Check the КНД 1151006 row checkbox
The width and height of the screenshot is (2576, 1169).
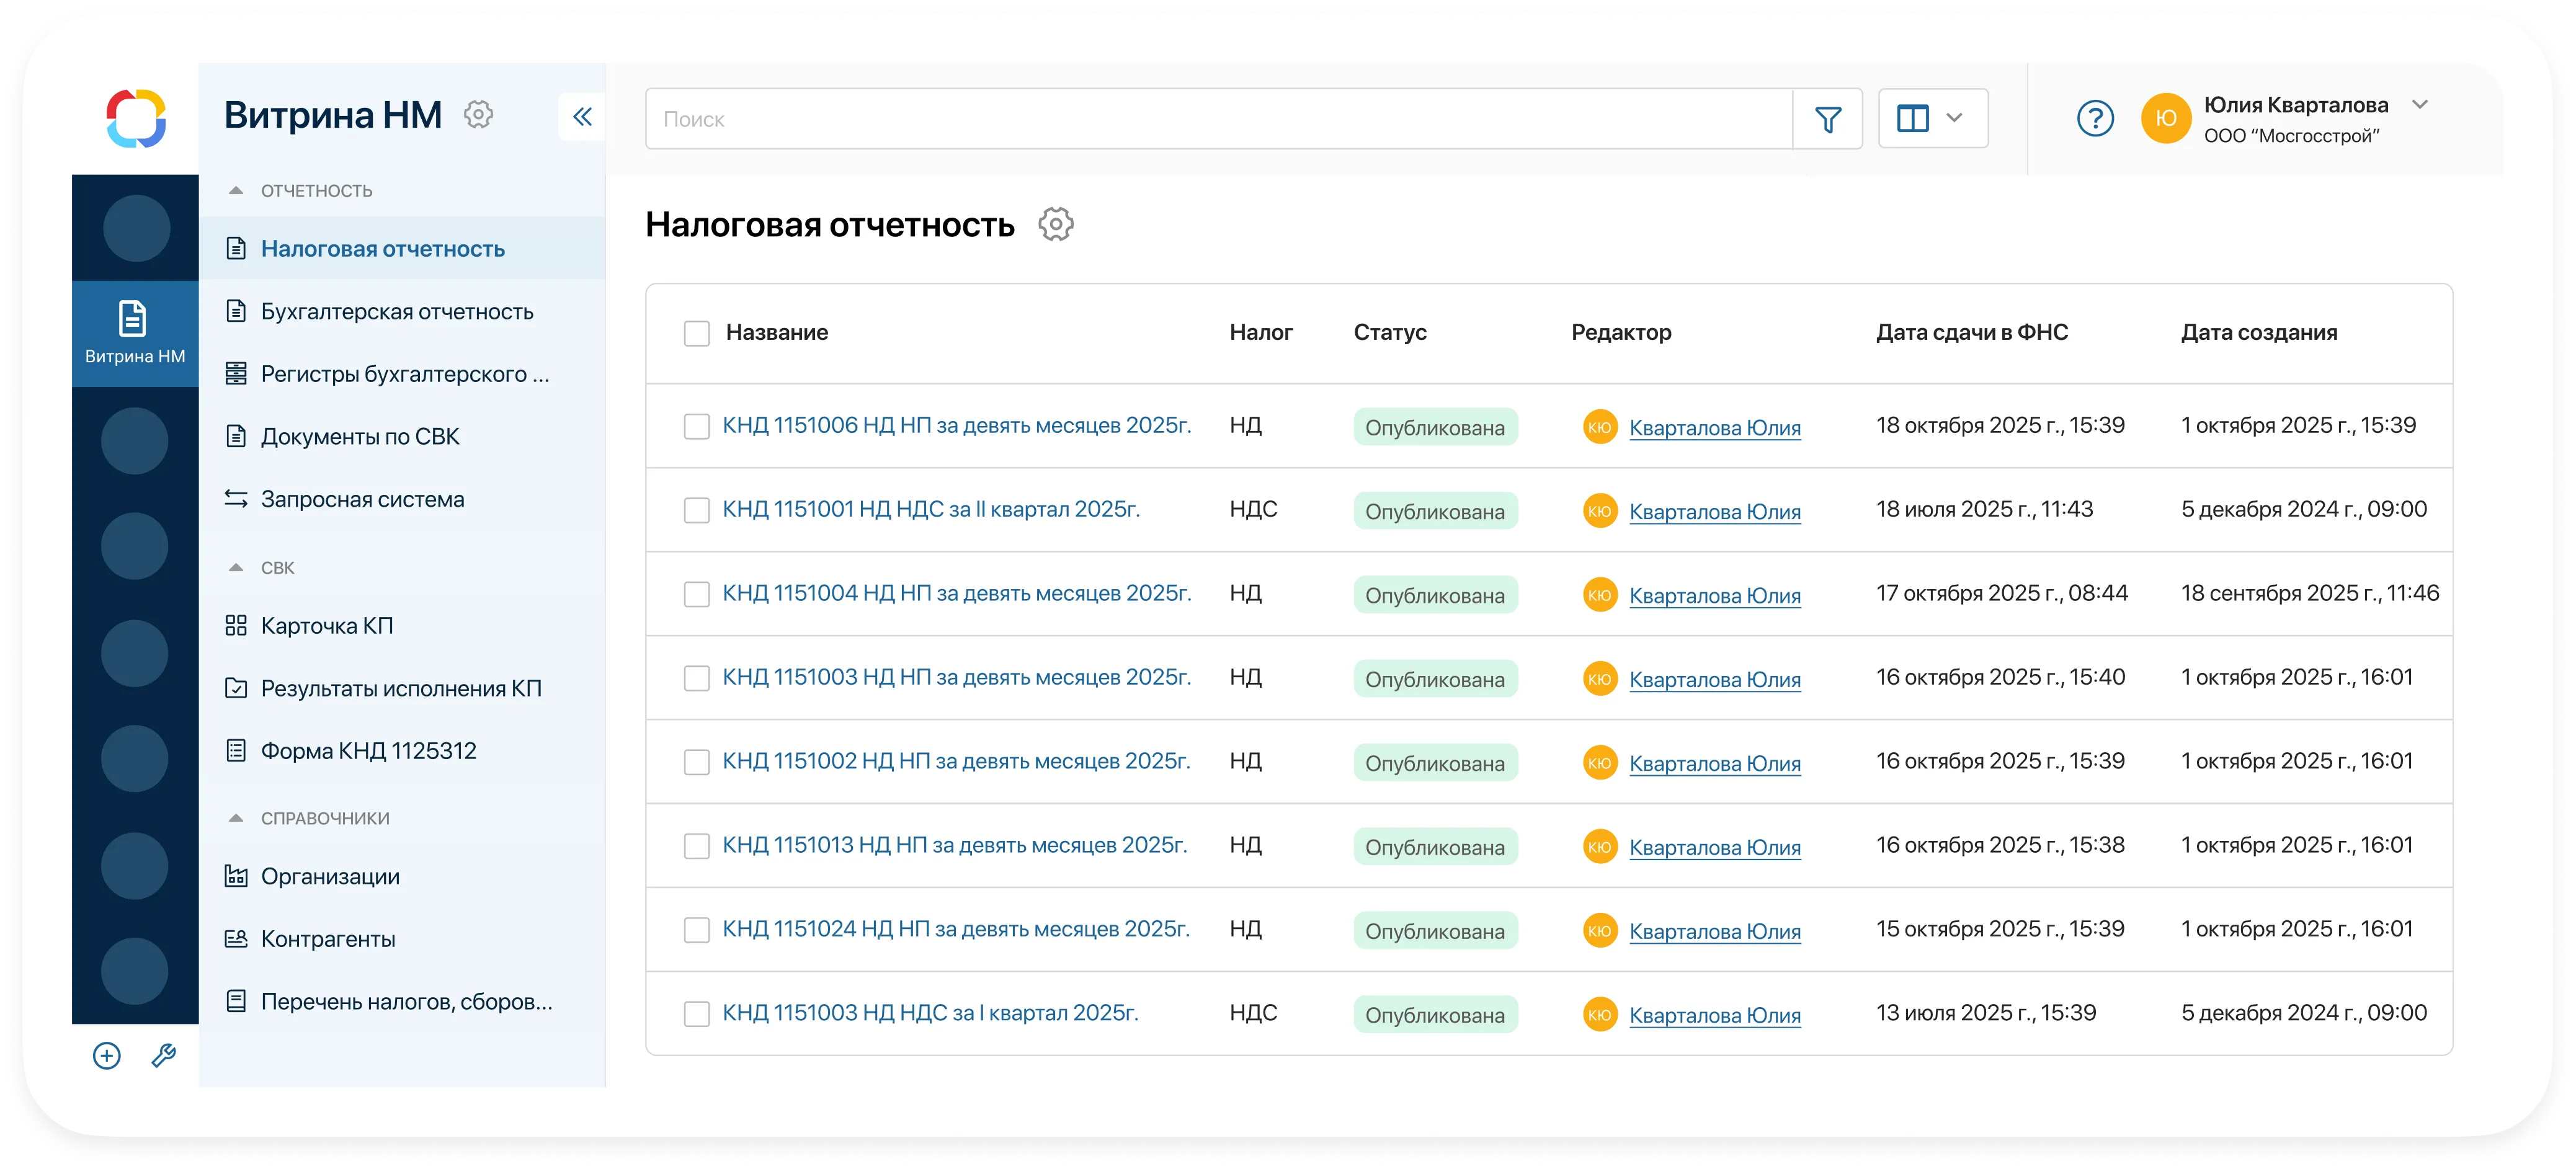tap(696, 427)
